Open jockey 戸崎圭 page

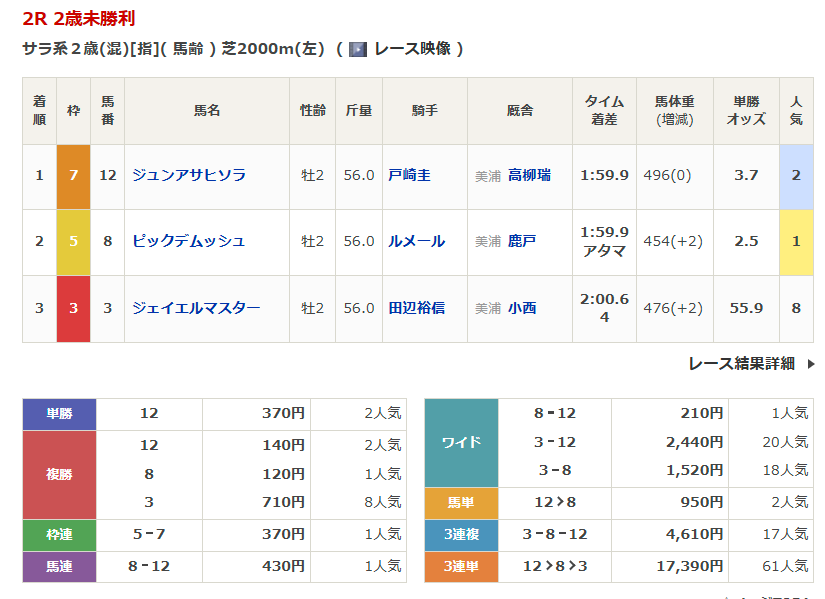409,175
